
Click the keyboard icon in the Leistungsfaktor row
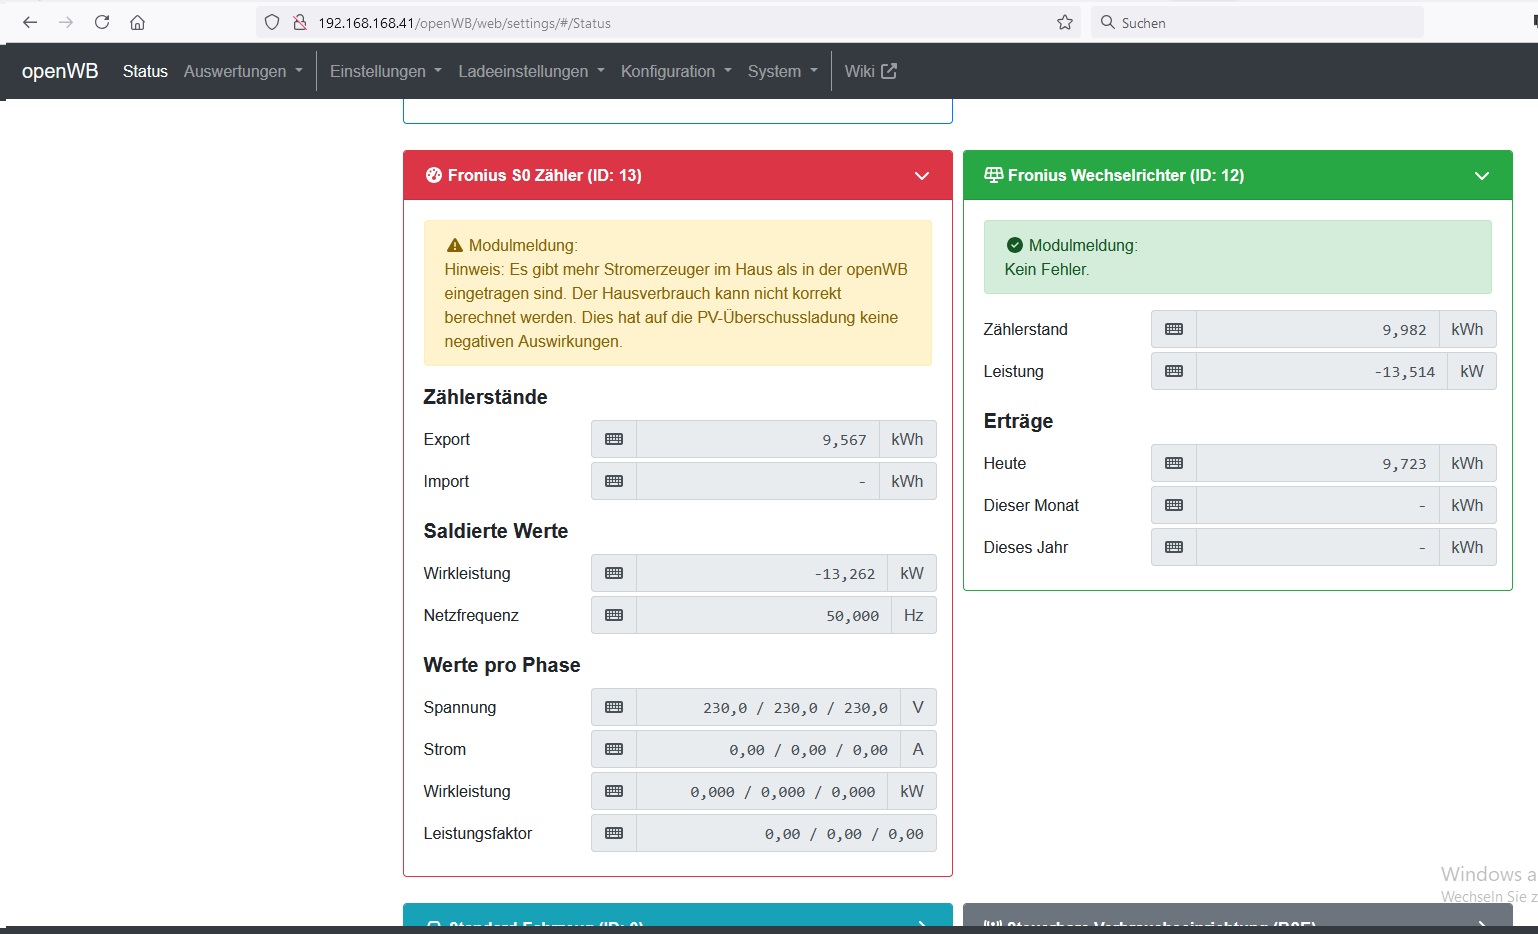tap(614, 833)
